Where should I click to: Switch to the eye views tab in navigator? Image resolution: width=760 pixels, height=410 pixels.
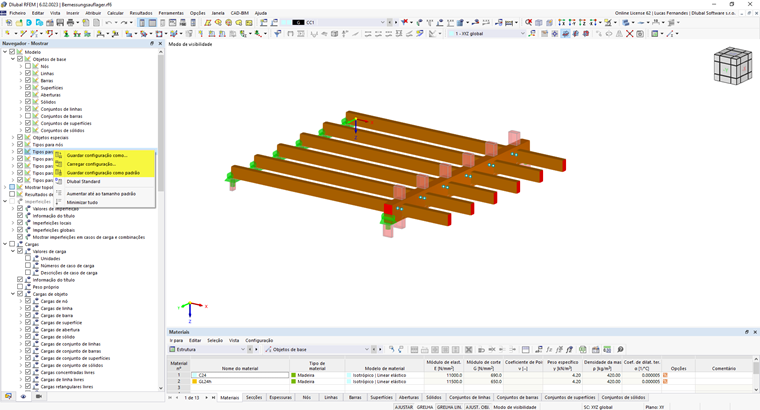click(x=23, y=396)
